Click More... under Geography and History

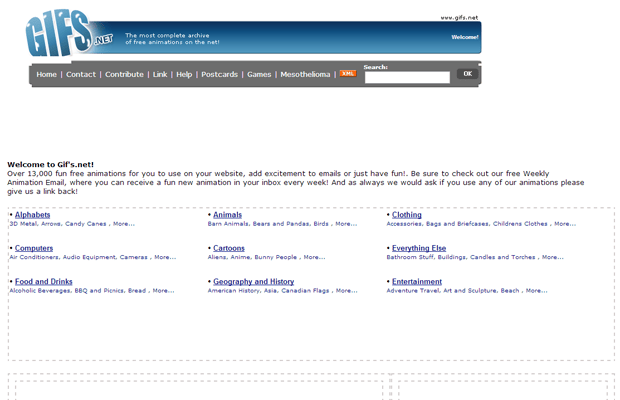click(347, 291)
